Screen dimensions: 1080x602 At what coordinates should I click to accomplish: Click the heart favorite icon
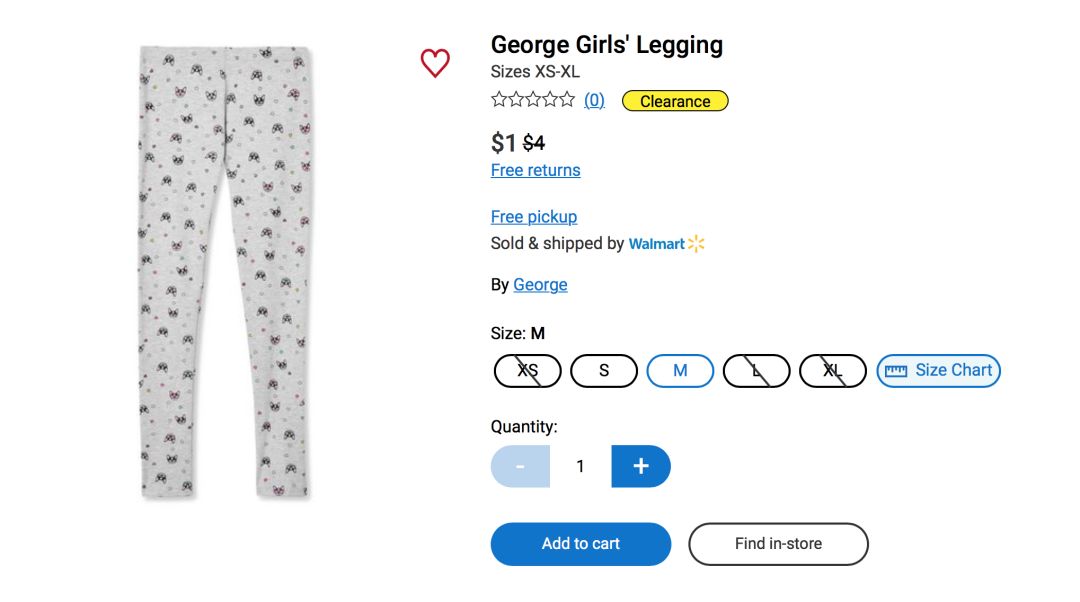[x=435, y=63]
